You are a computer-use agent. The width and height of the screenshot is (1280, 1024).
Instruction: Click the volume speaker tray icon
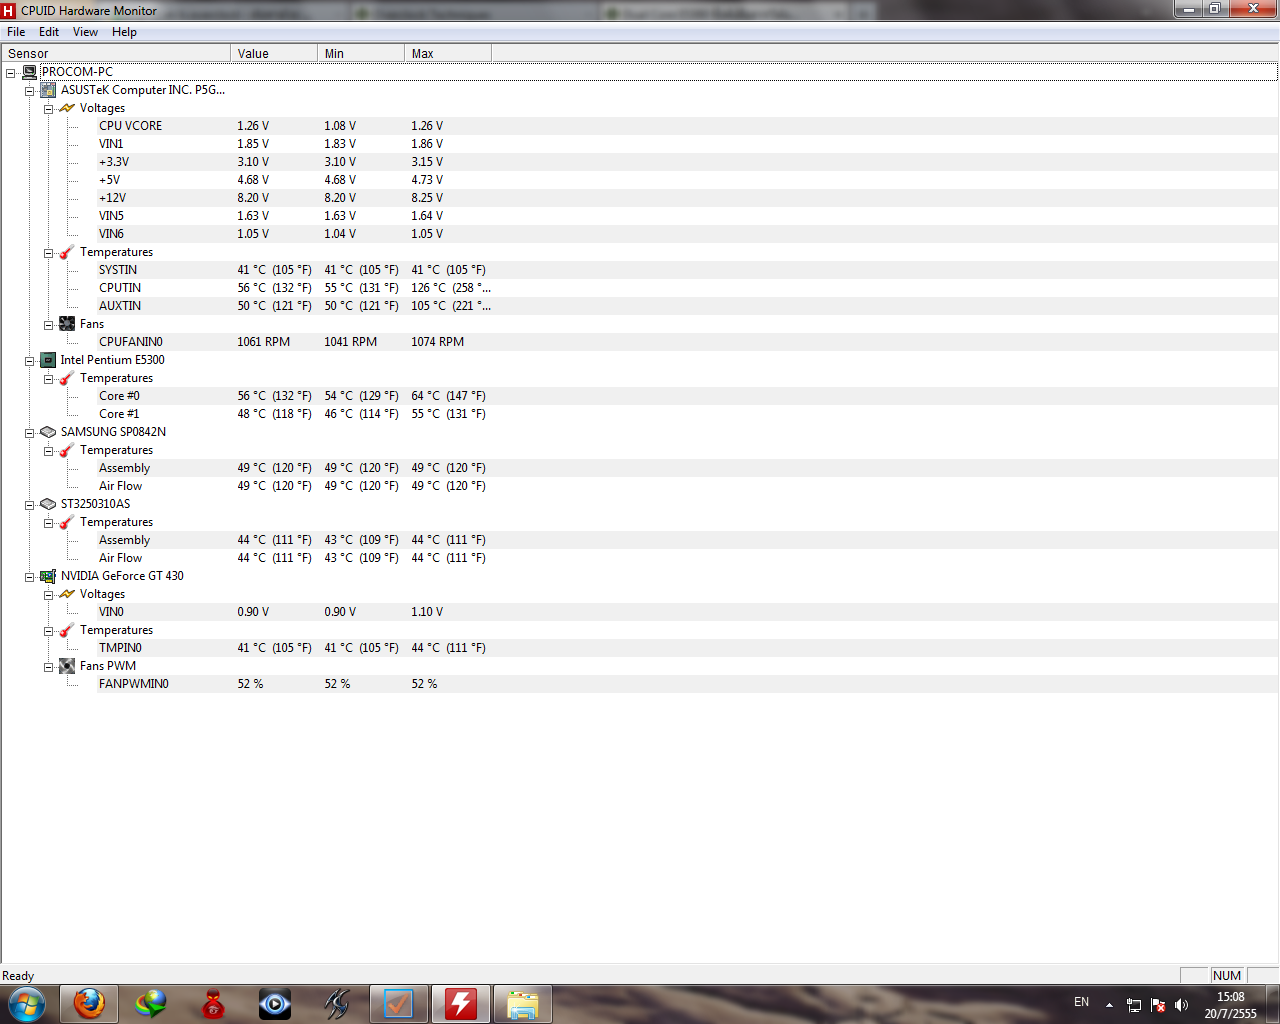pos(1181,1005)
